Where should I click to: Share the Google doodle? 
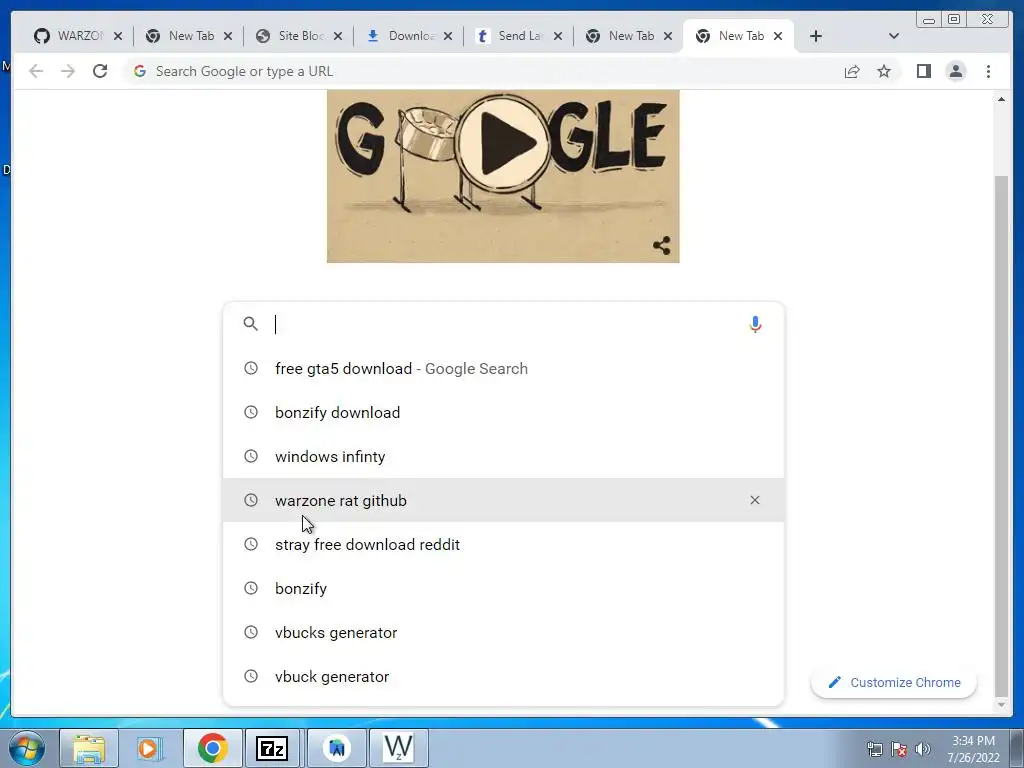click(x=662, y=246)
